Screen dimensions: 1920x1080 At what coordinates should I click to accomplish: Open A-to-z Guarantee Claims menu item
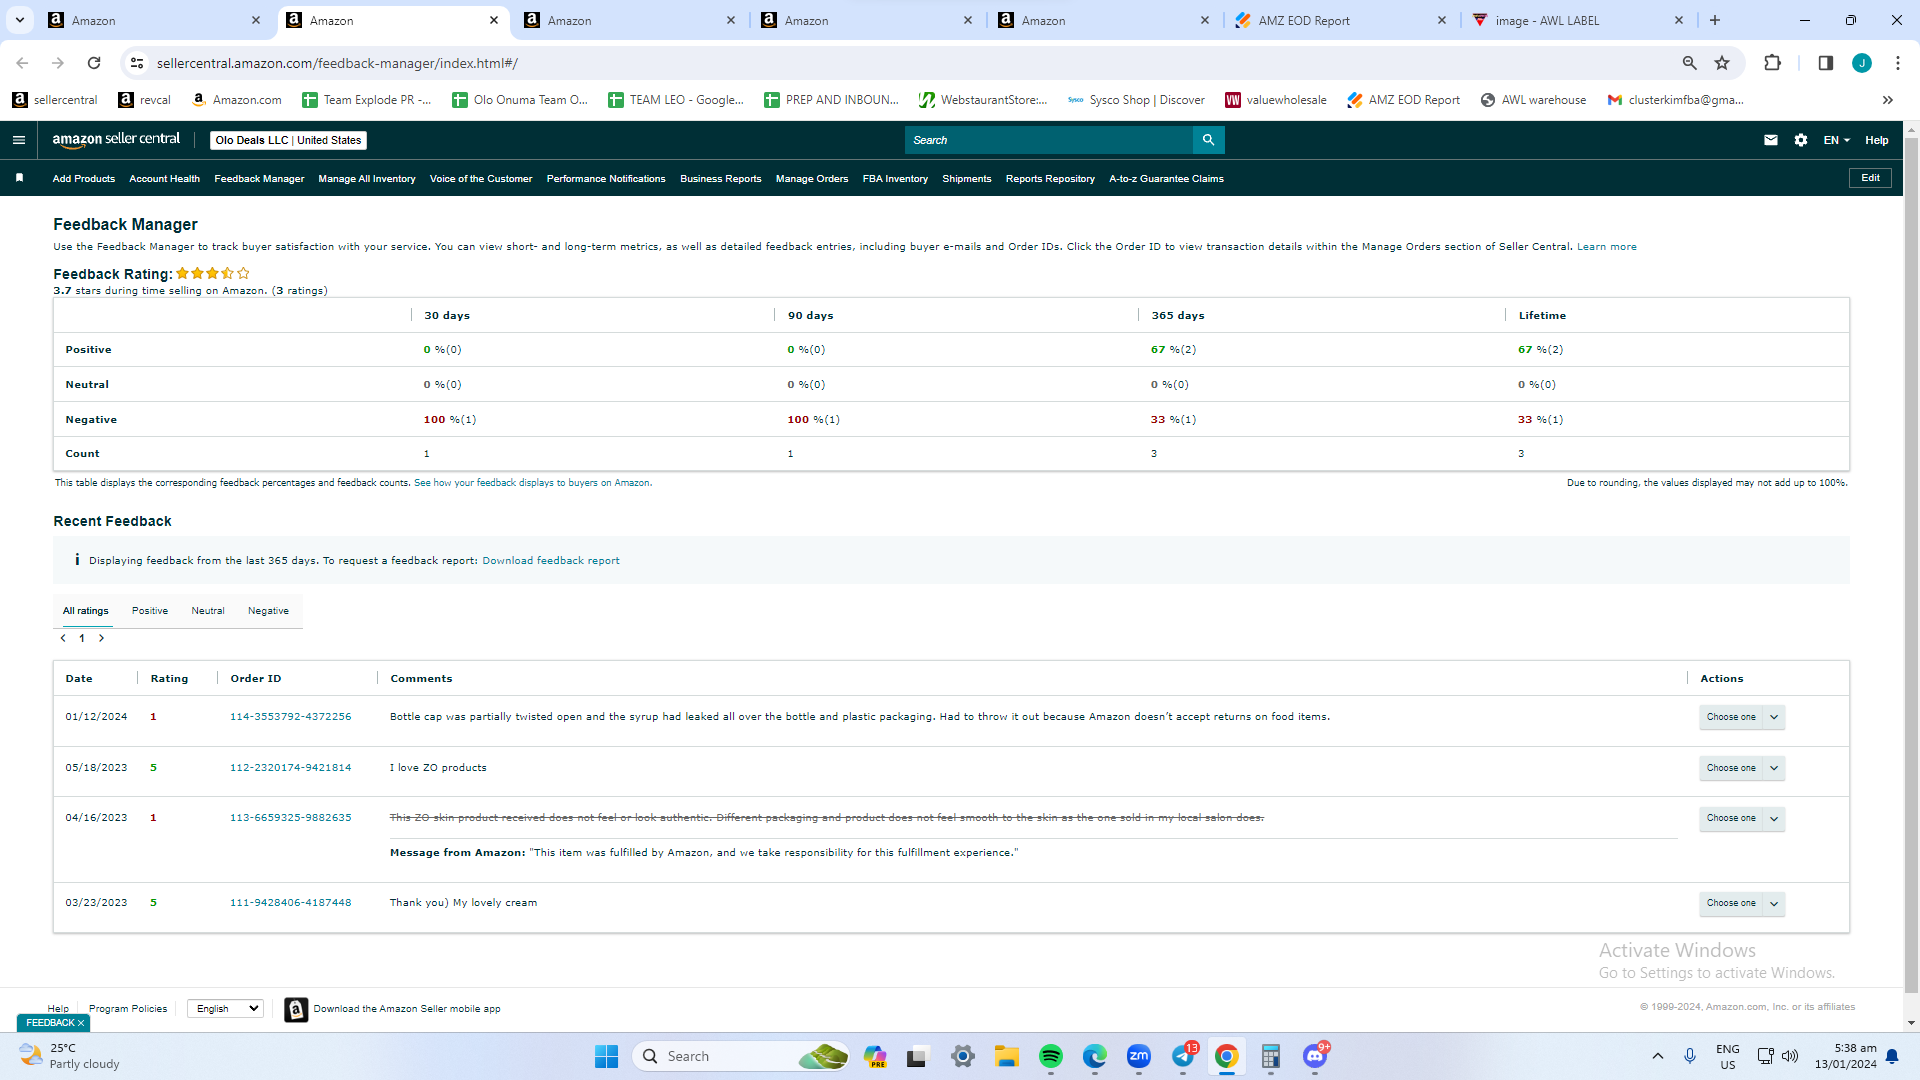tap(1166, 179)
